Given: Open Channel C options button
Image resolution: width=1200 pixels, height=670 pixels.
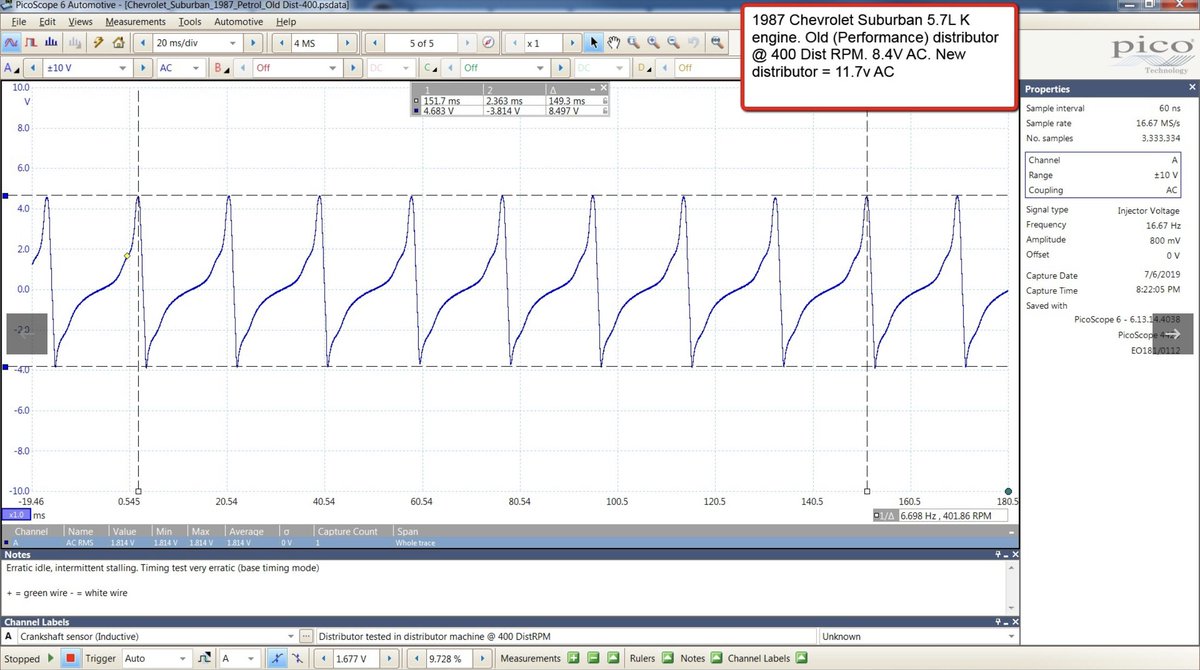Looking at the screenshot, I should tap(431, 67).
